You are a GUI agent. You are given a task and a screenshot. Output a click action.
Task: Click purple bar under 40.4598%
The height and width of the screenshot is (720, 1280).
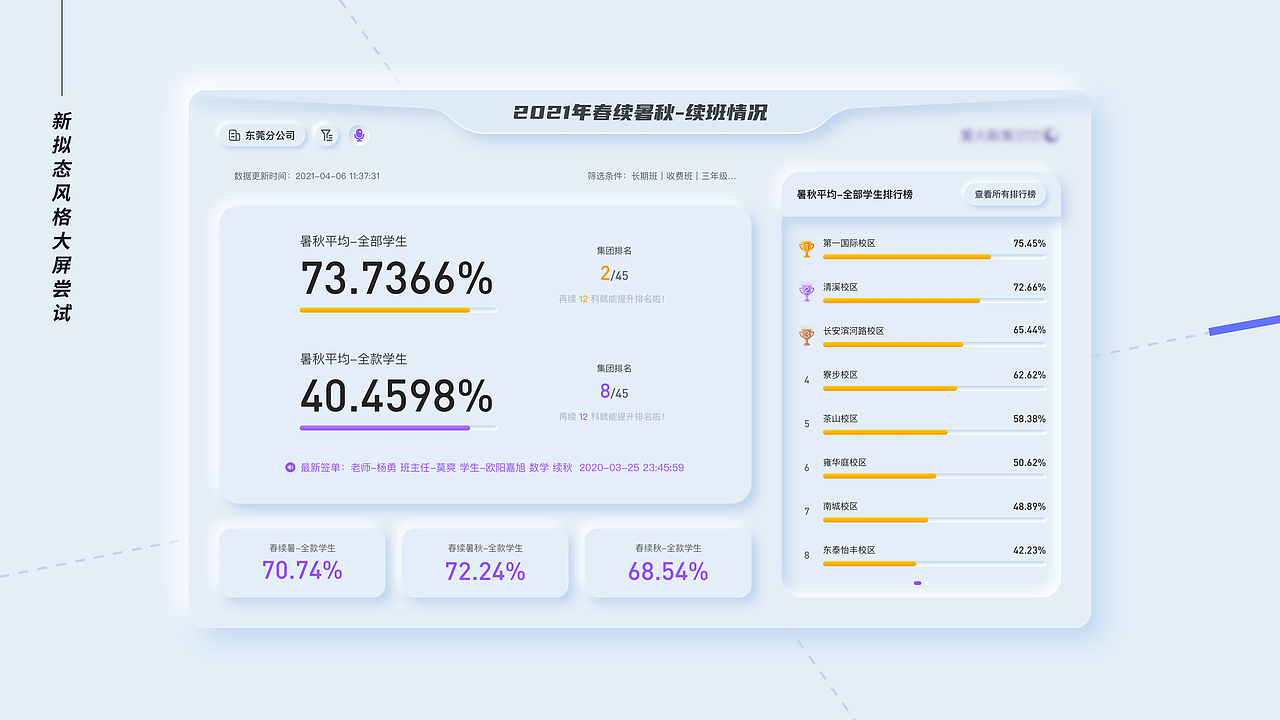point(385,428)
